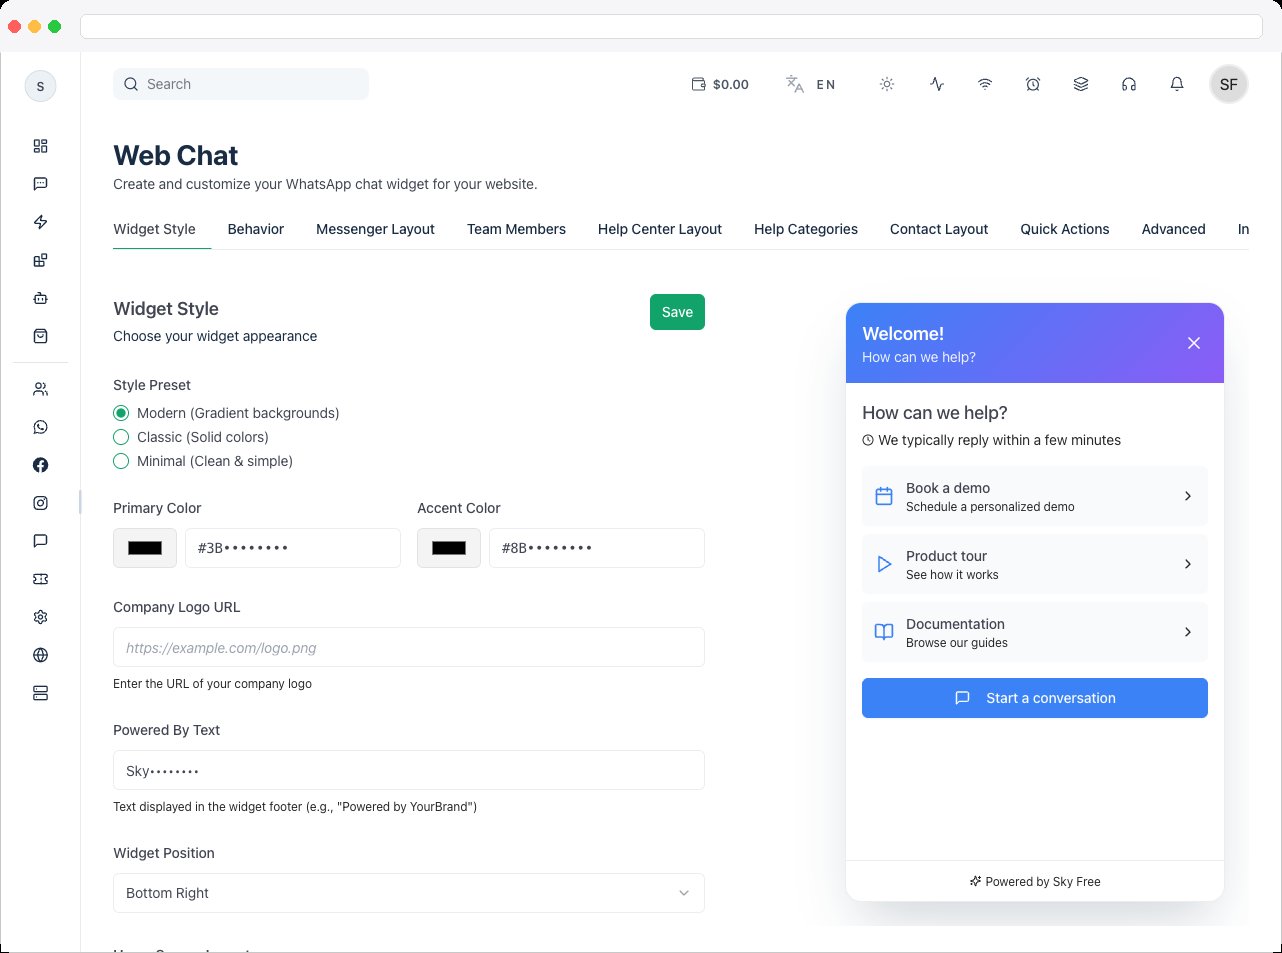Viewport: 1282px width, 953px height.
Task: Click the Start a conversation button
Action: 1035,698
